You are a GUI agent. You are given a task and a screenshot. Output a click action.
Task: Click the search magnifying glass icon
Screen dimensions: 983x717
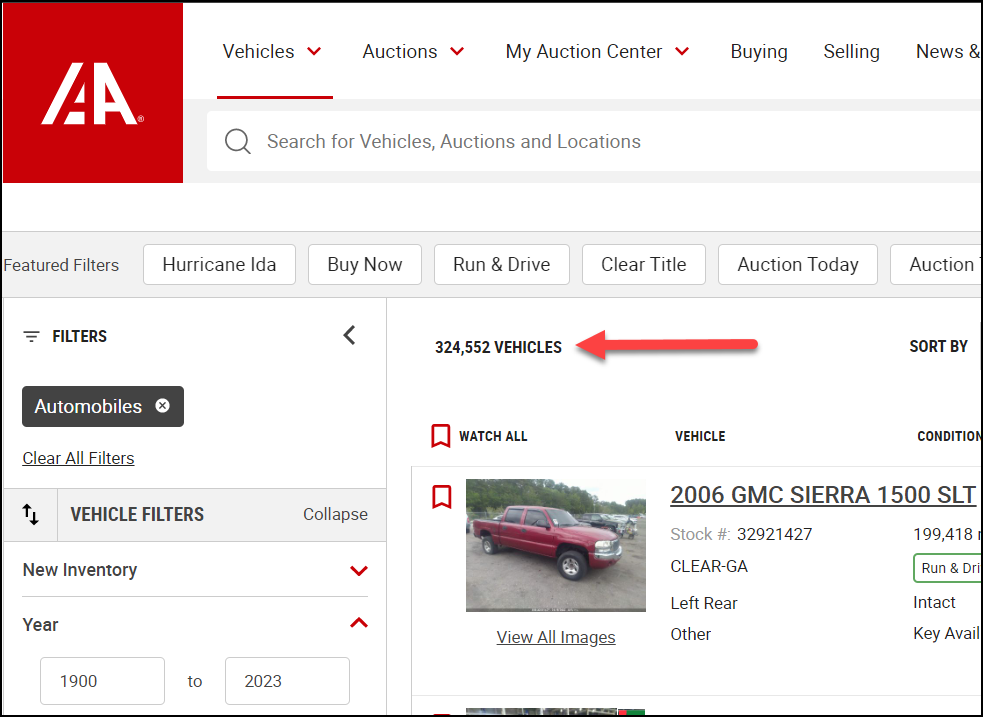[237, 140]
